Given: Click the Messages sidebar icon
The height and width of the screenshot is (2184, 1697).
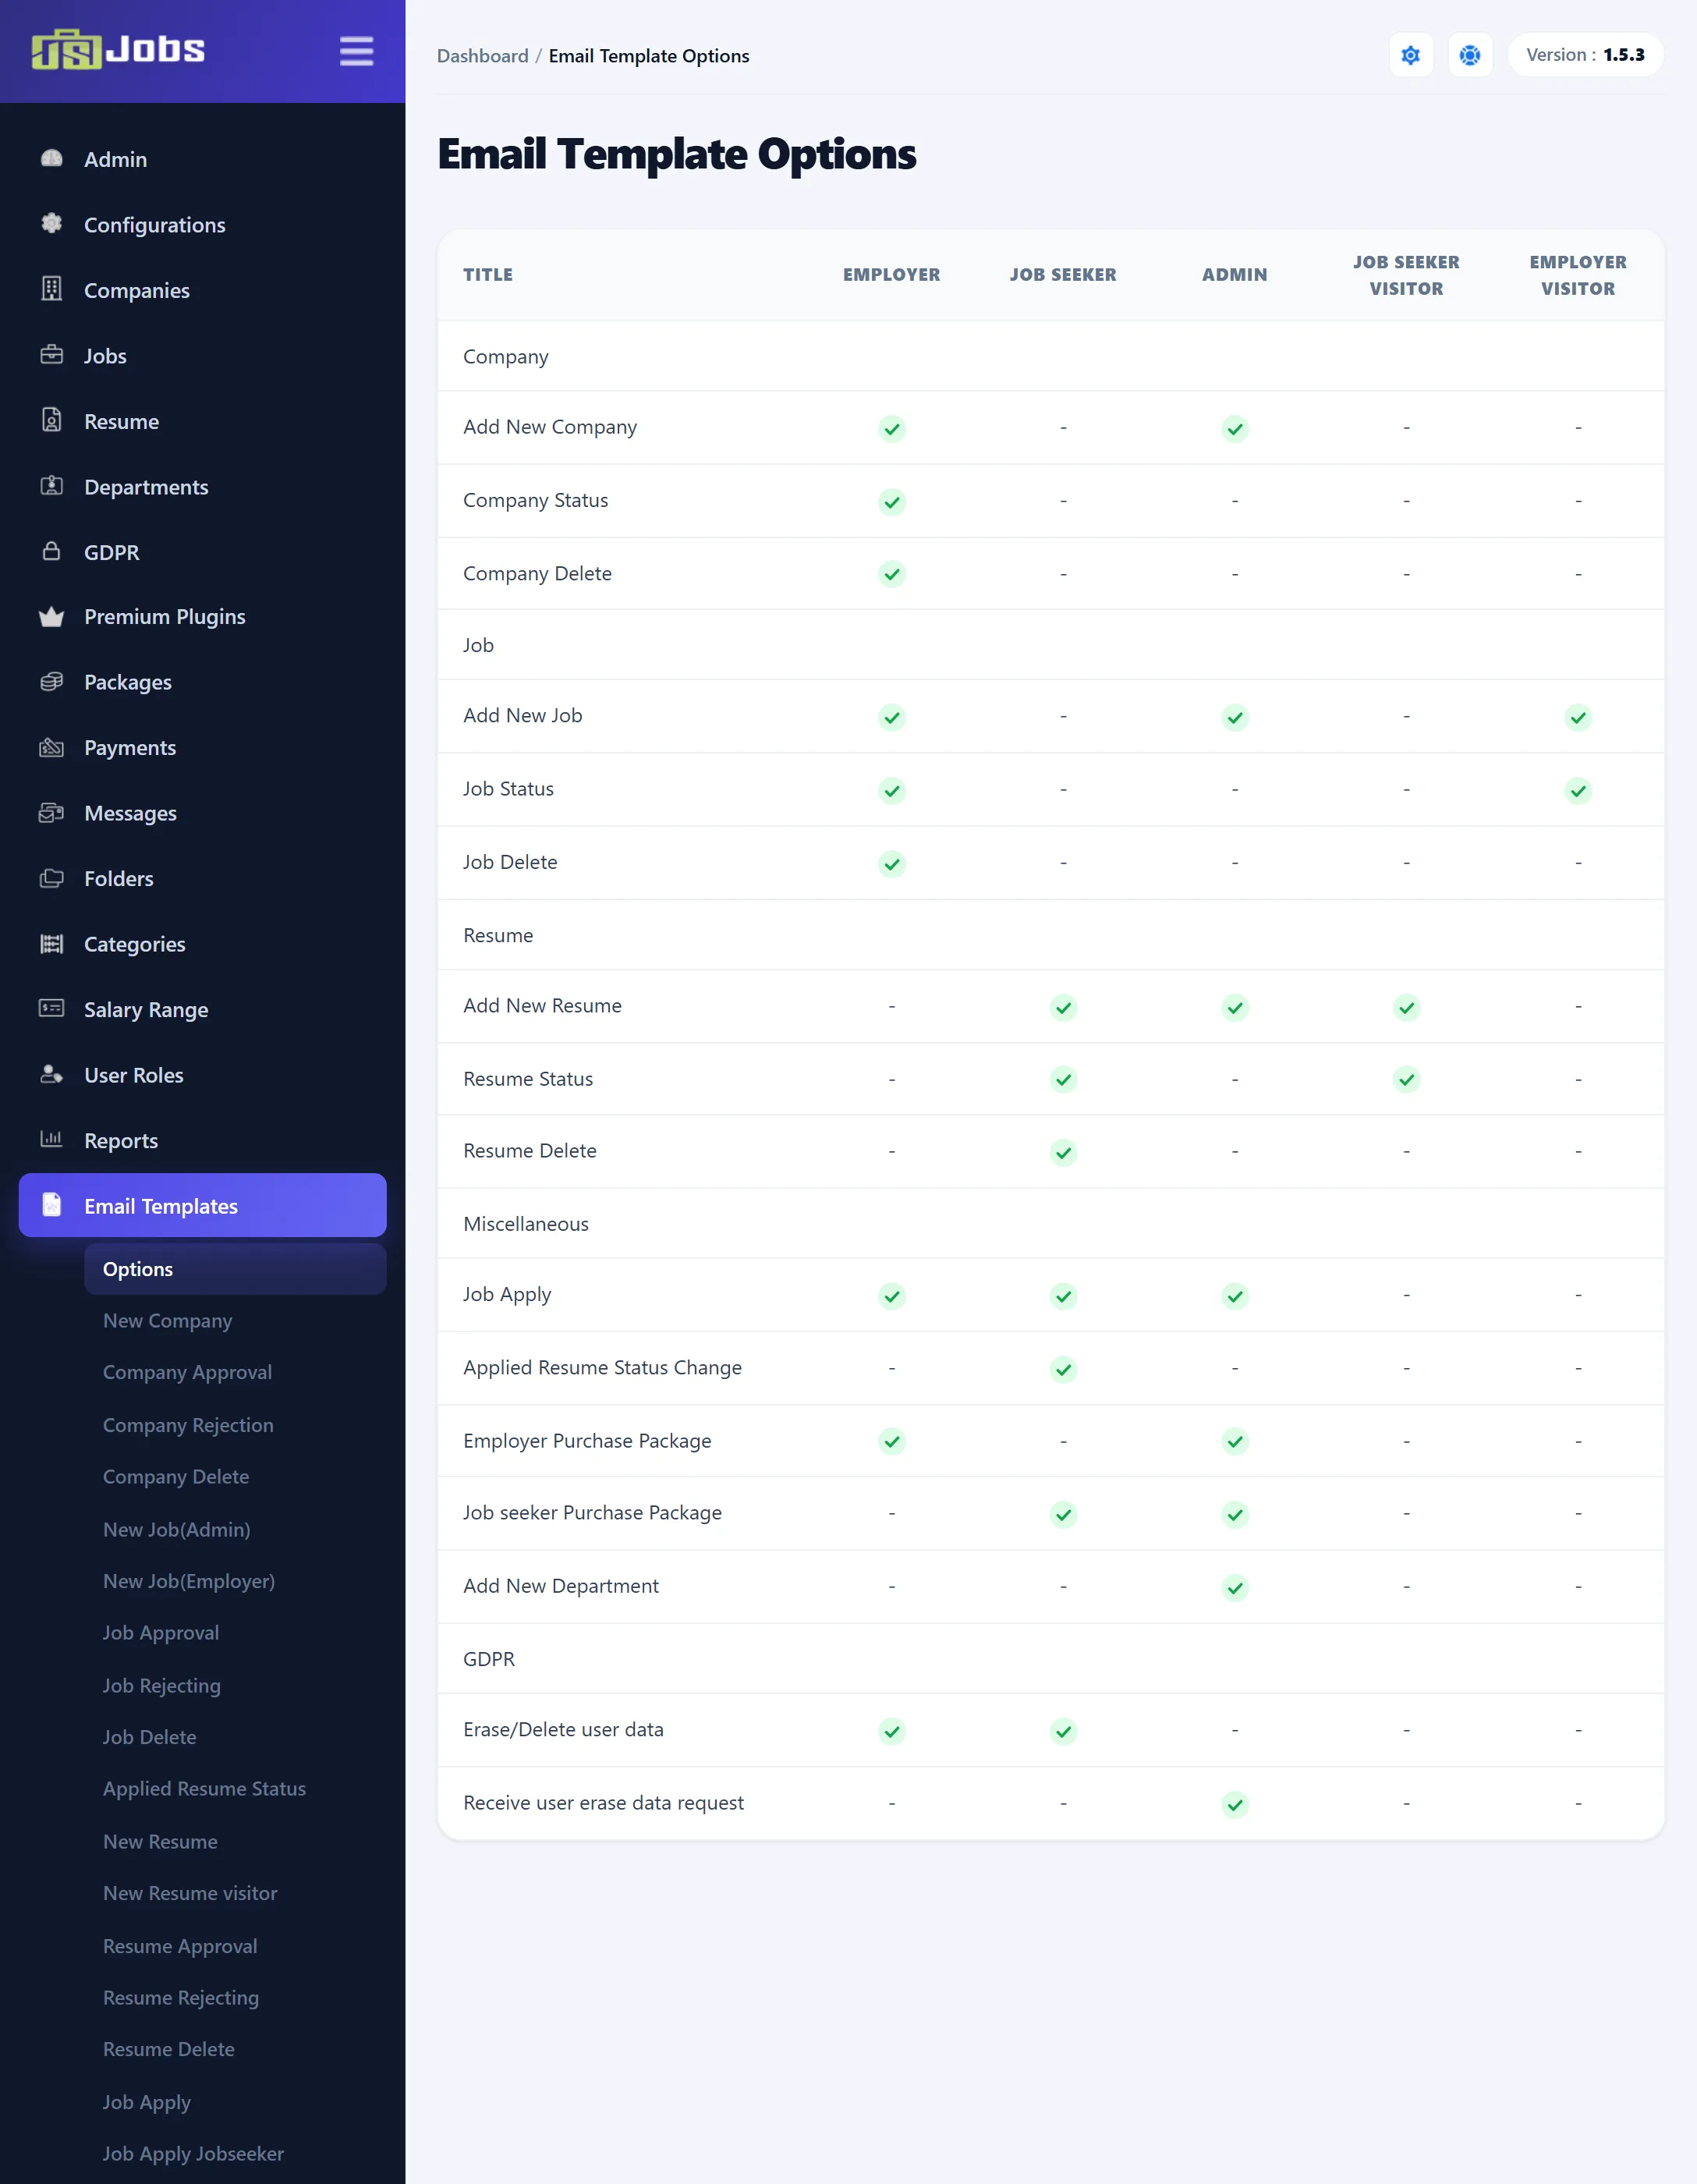Looking at the screenshot, I should (51, 813).
